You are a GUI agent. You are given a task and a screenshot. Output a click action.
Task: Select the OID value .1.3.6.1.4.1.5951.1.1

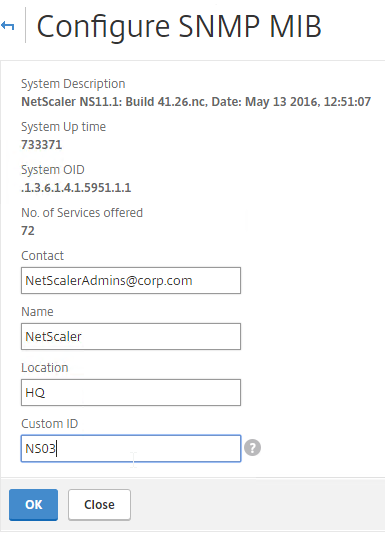coord(76,188)
